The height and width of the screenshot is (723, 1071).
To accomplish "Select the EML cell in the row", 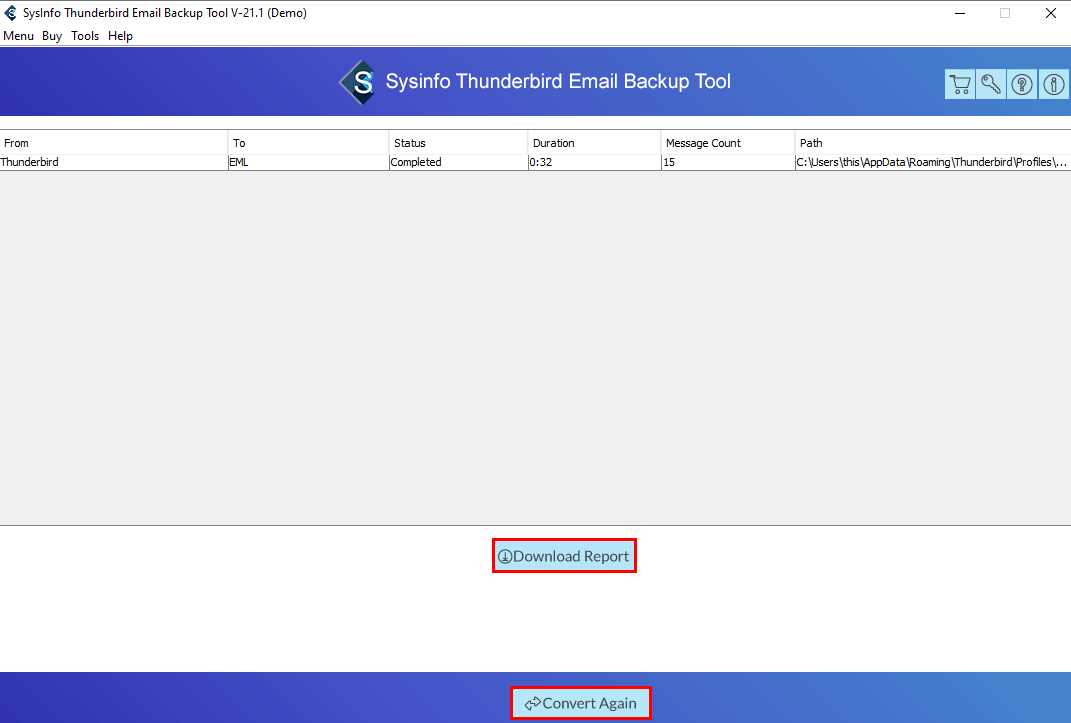I will 309,162.
